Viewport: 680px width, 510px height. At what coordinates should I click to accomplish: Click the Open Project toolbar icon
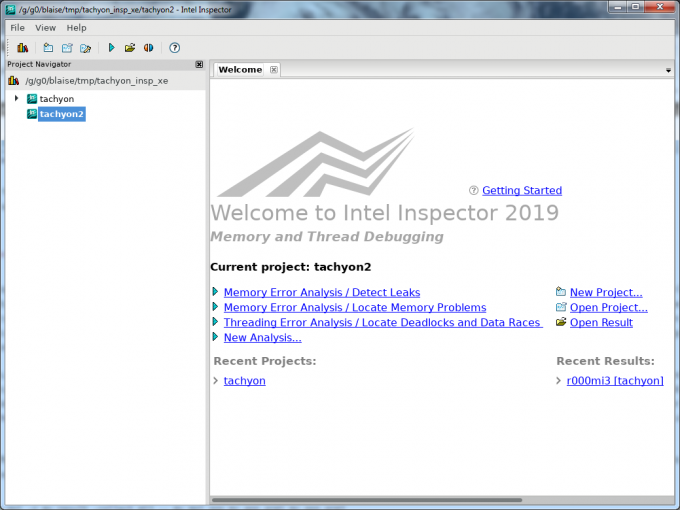tap(67, 48)
